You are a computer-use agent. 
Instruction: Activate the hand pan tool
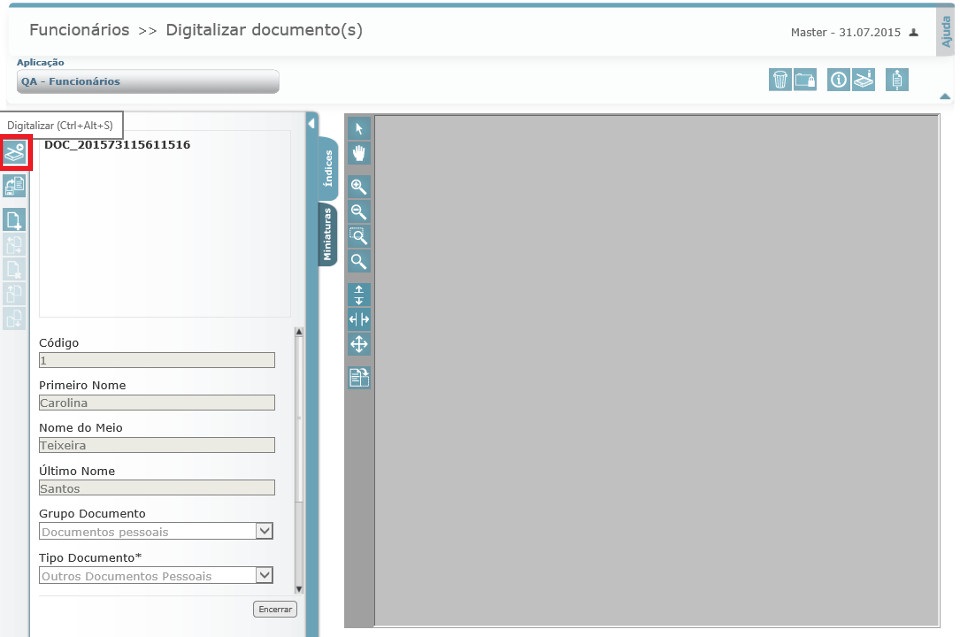click(x=358, y=153)
